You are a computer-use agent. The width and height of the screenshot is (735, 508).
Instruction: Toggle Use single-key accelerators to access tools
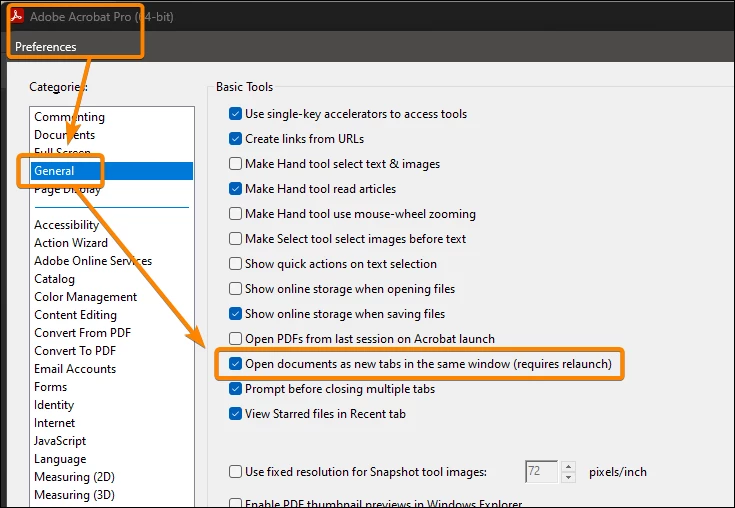pos(235,114)
